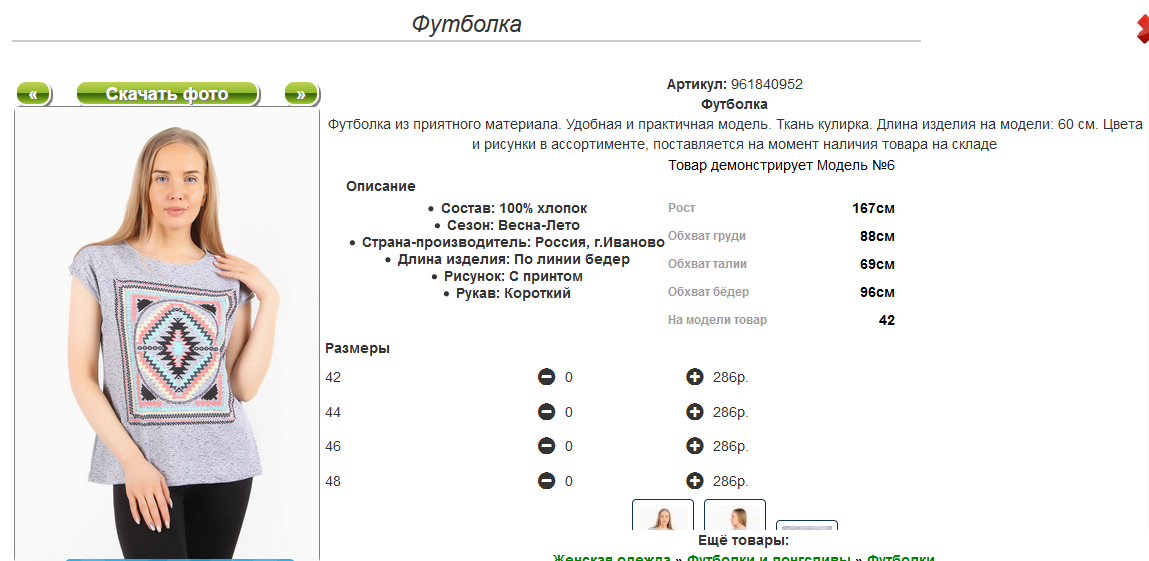Viewport: 1149px width, 561px height.
Task: Click the Сезон: Весна-Лето line
Action: point(513,226)
